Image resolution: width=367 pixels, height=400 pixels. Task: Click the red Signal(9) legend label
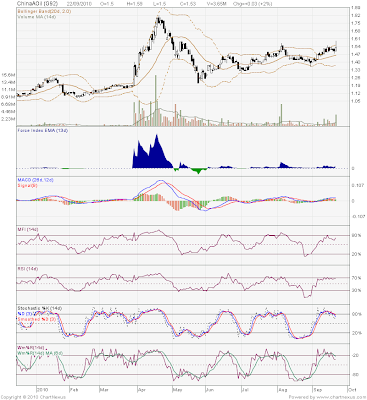click(27, 185)
